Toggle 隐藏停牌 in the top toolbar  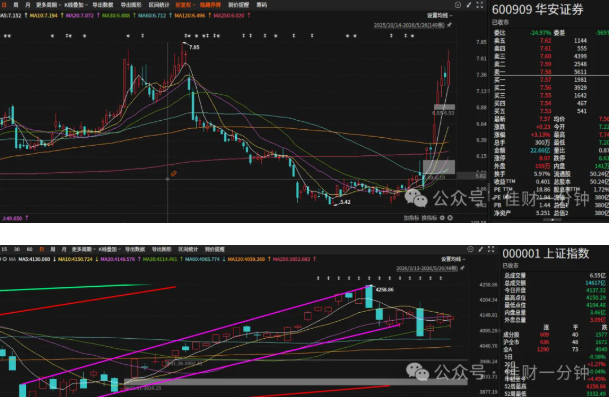210,5
